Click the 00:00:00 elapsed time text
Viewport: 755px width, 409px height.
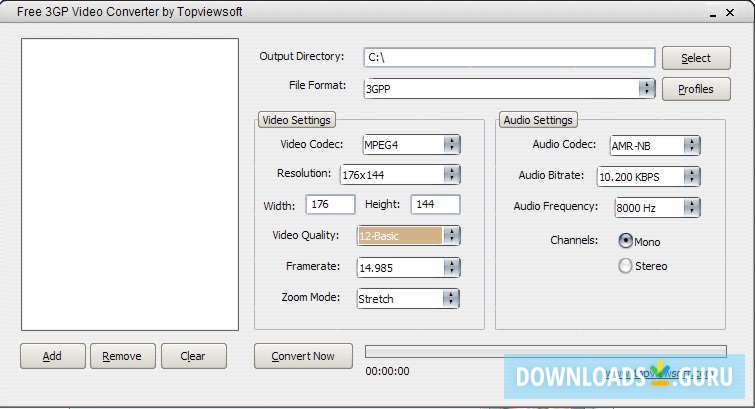[388, 371]
